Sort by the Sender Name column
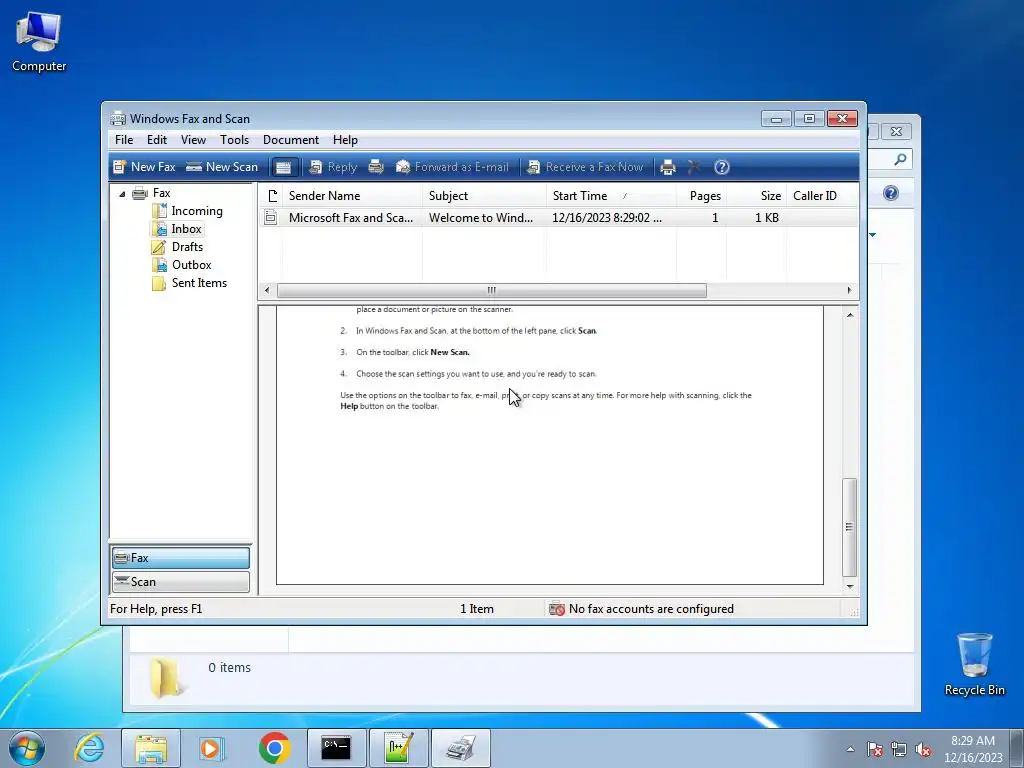The width and height of the screenshot is (1024, 768). 352,196
